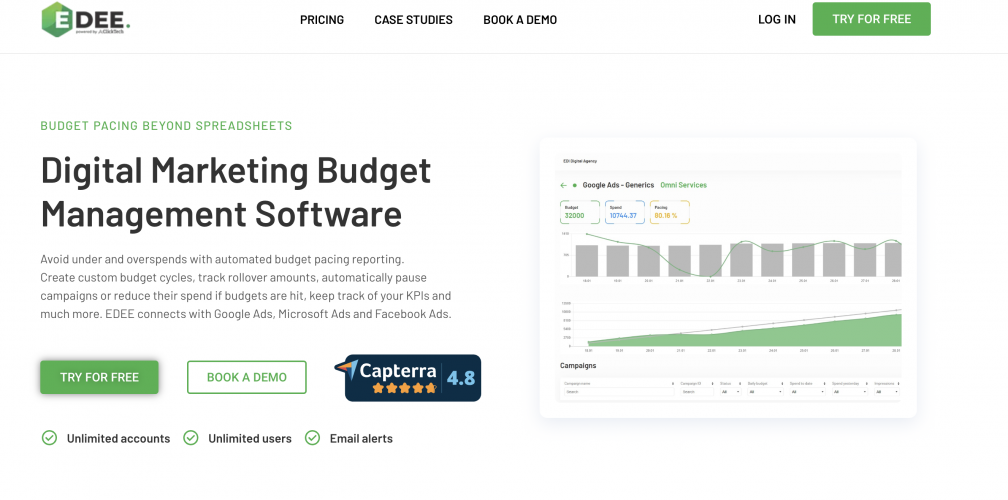Click the green cumulative spend area chart

(x=730, y=326)
